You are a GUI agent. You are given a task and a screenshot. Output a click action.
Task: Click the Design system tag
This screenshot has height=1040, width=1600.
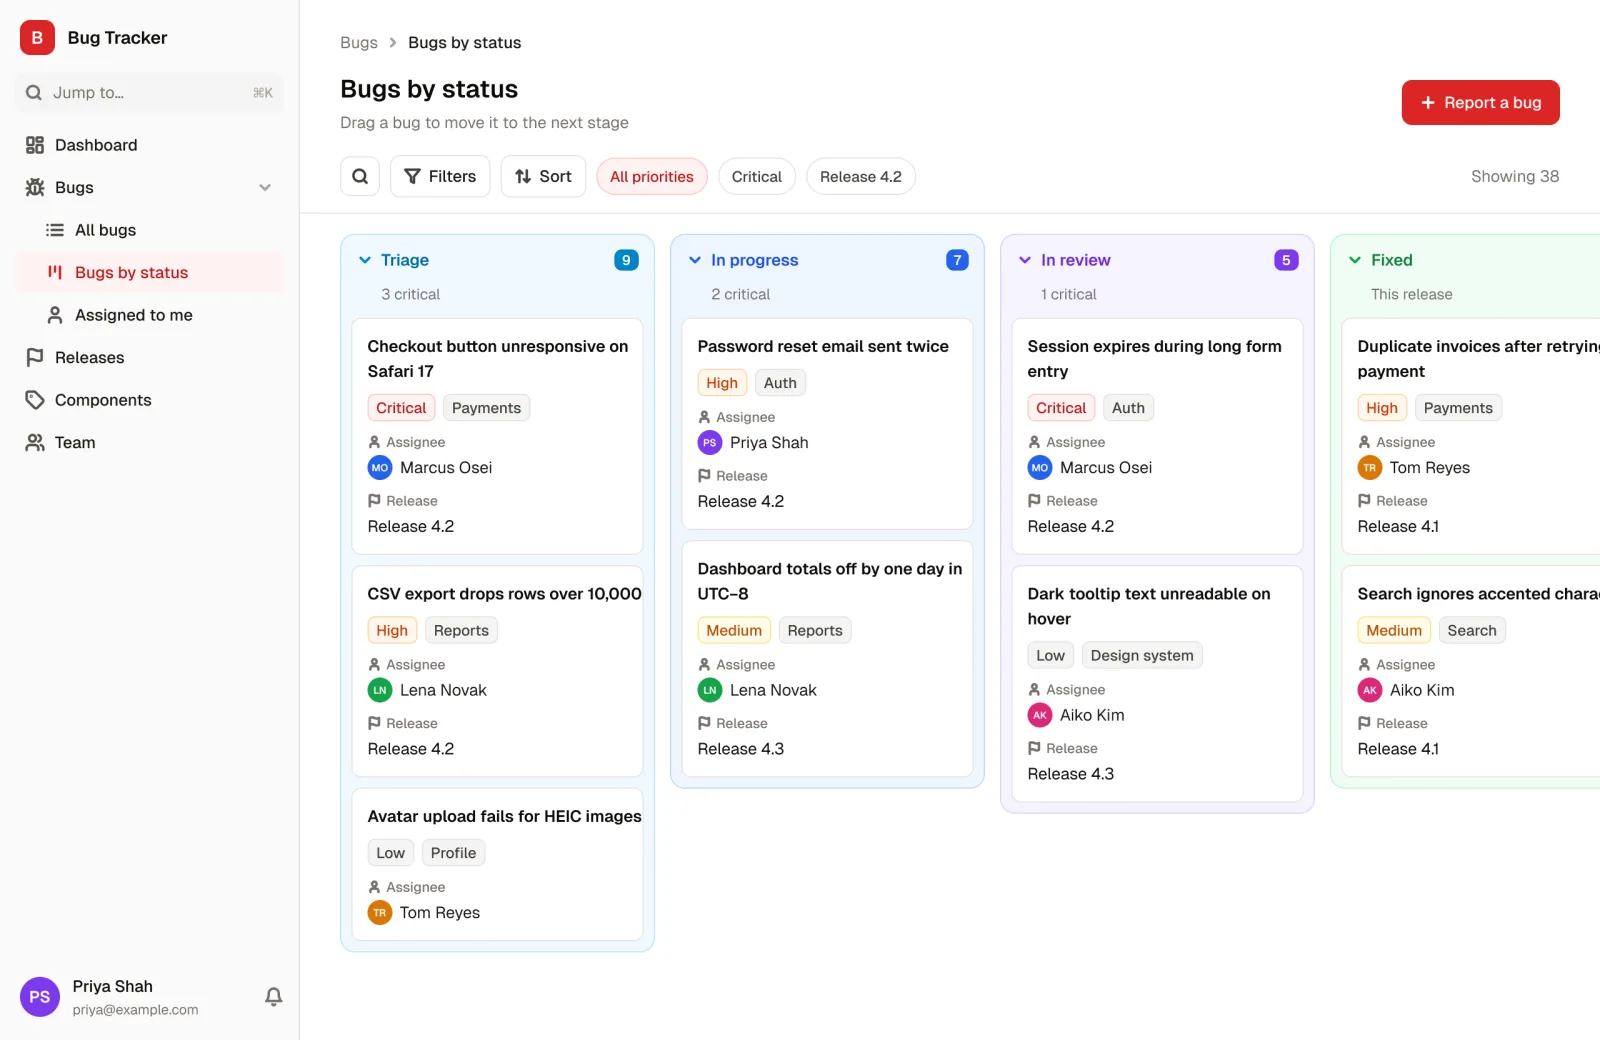[x=1142, y=656]
